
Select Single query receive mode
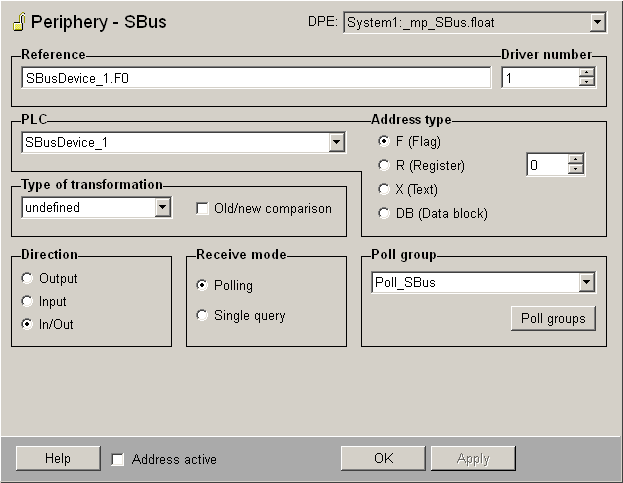203,316
